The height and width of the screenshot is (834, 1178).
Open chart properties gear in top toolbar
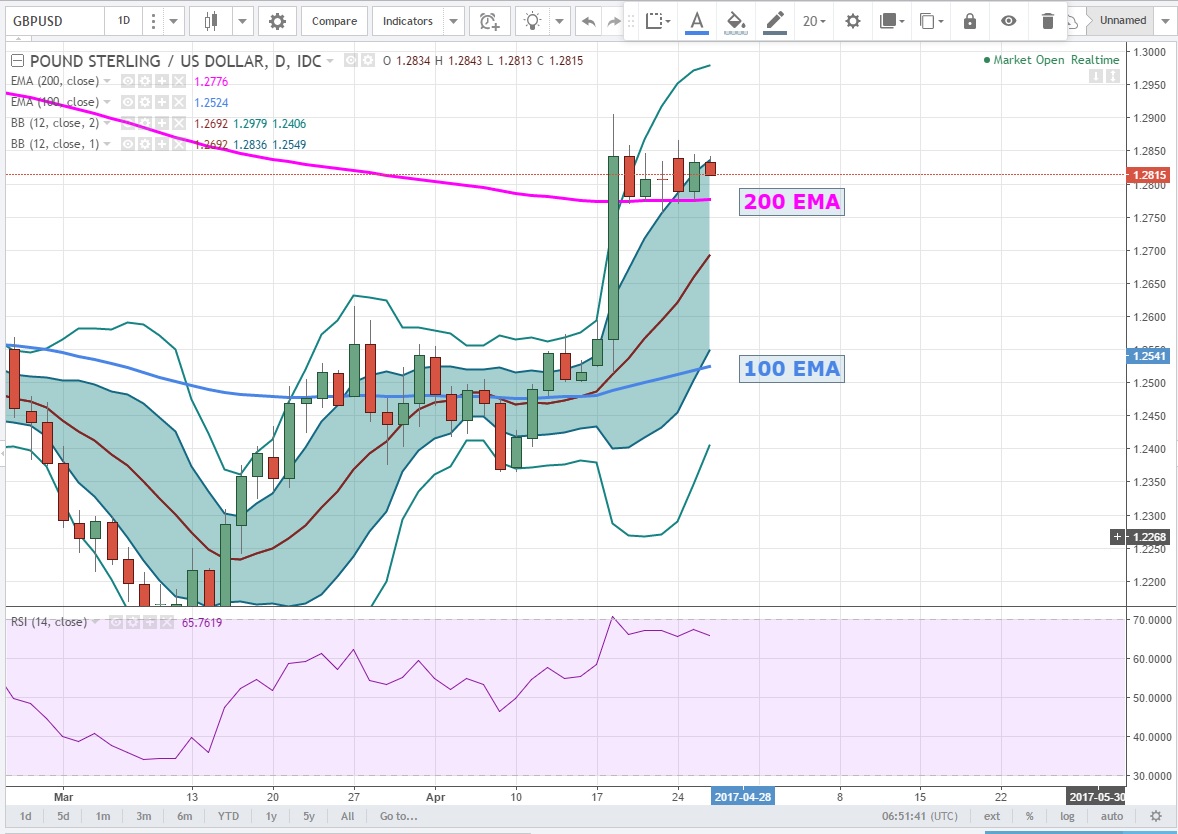(x=277, y=21)
